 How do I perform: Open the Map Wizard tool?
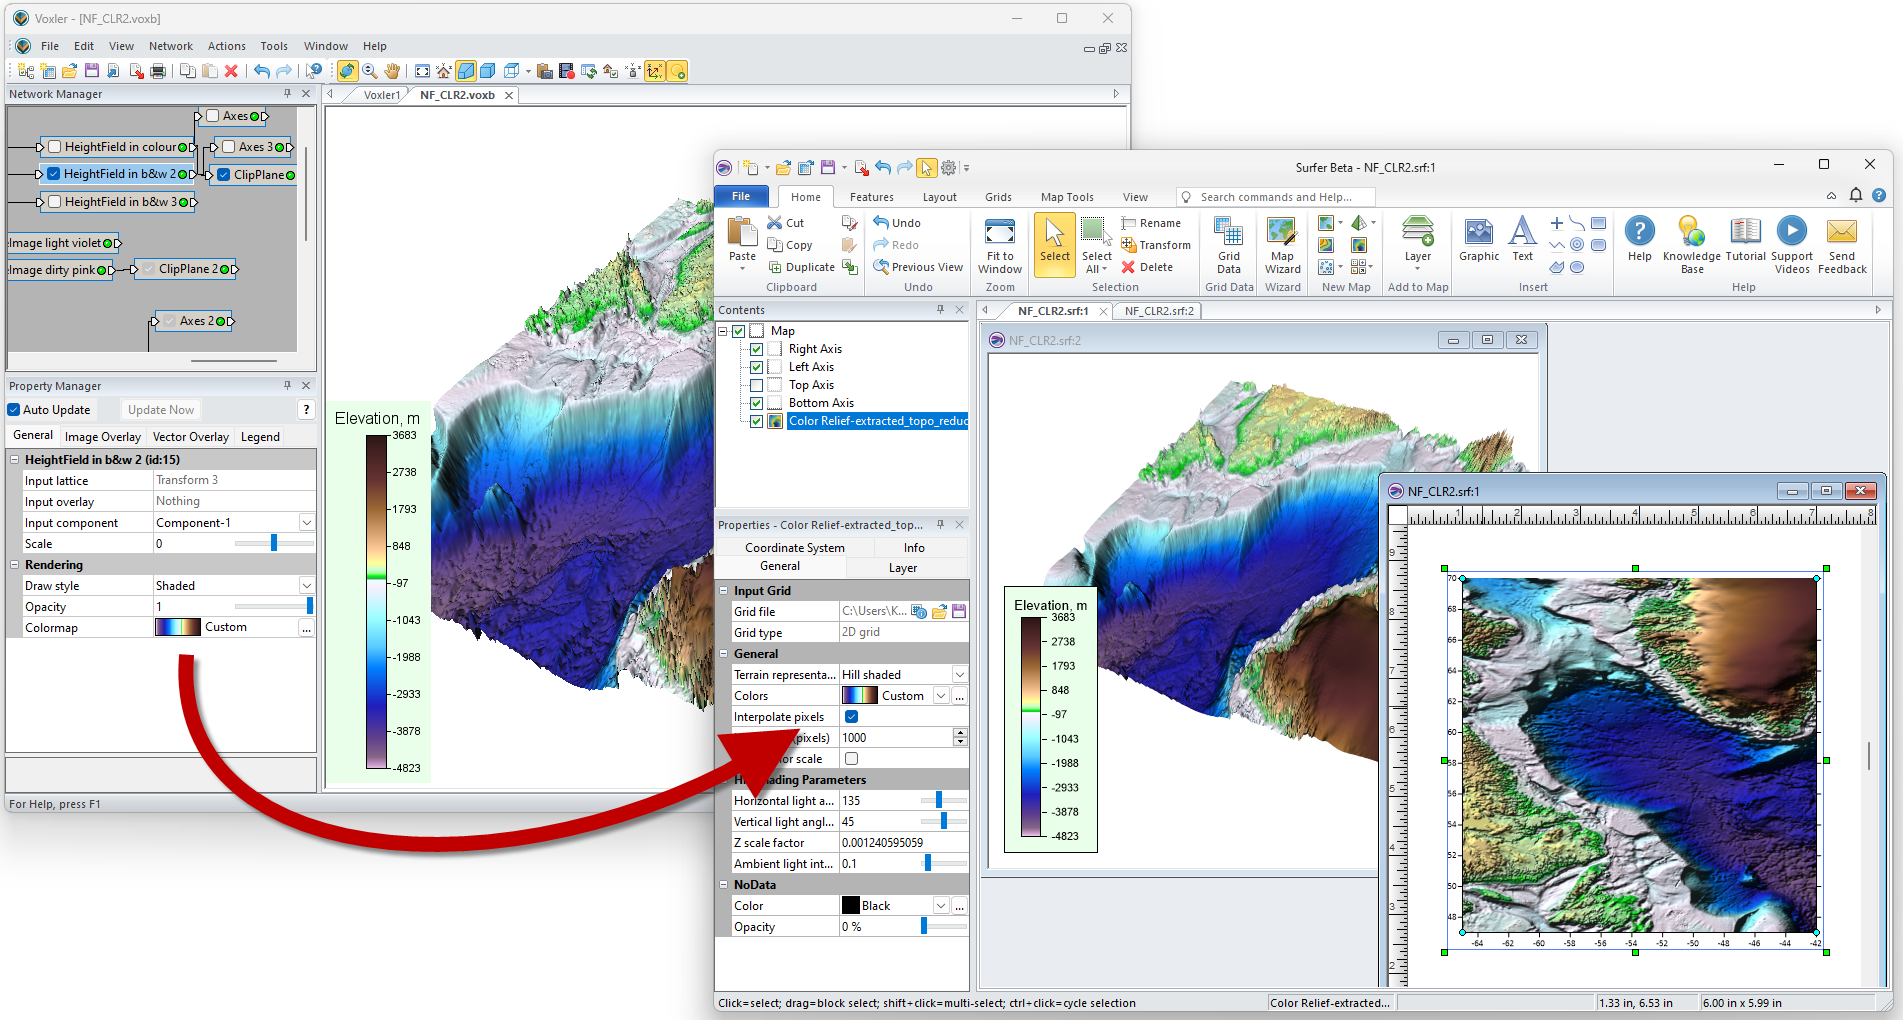coord(1282,233)
